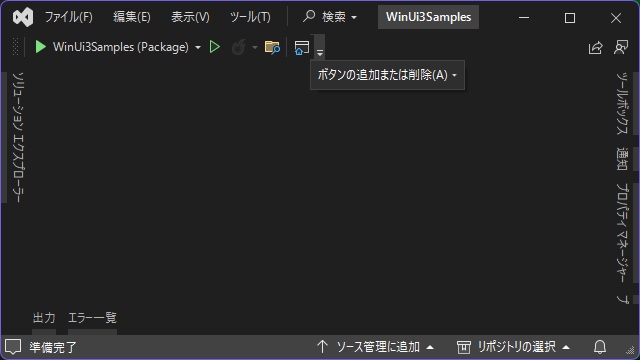The image size is (640, 360).
Task: Click the Hot Reload flame icon
Action: 238,47
